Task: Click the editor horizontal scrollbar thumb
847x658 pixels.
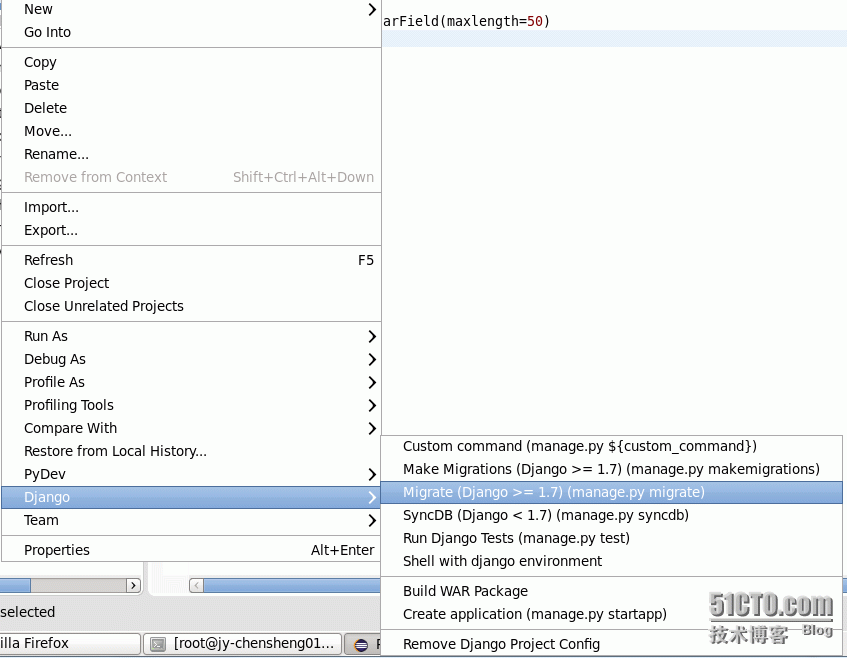Action: coord(292,585)
